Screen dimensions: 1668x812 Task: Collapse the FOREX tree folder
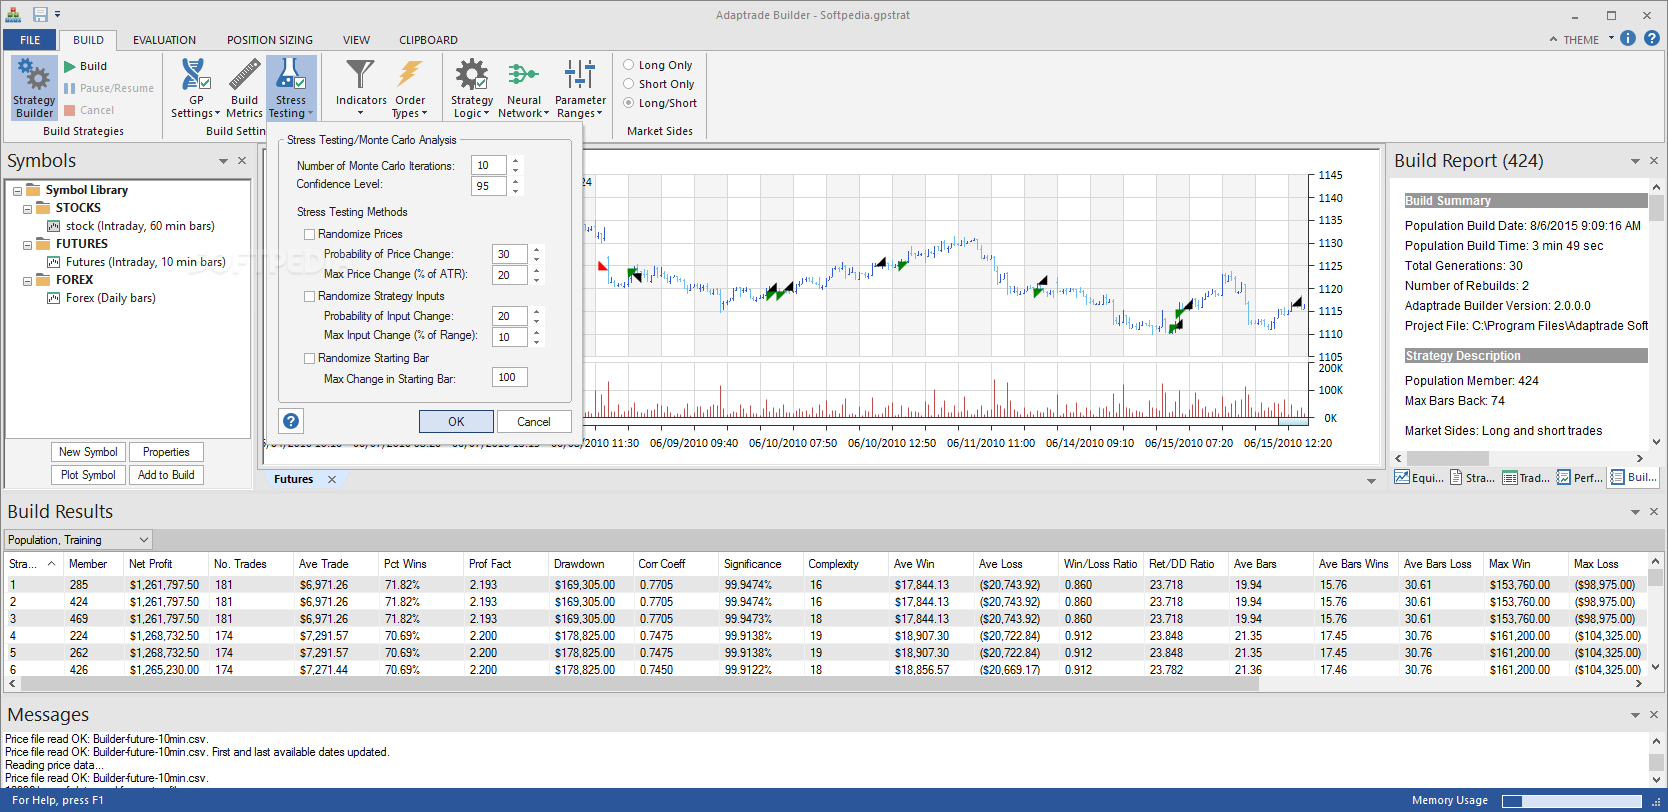point(28,281)
